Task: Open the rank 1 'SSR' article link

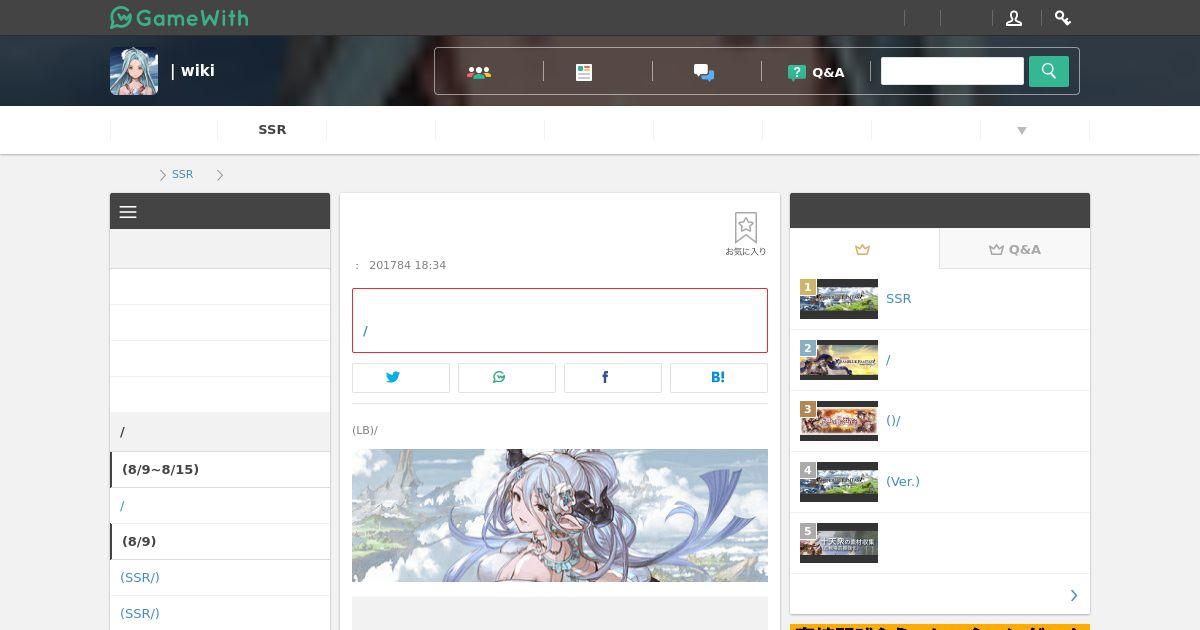Action: click(x=899, y=299)
